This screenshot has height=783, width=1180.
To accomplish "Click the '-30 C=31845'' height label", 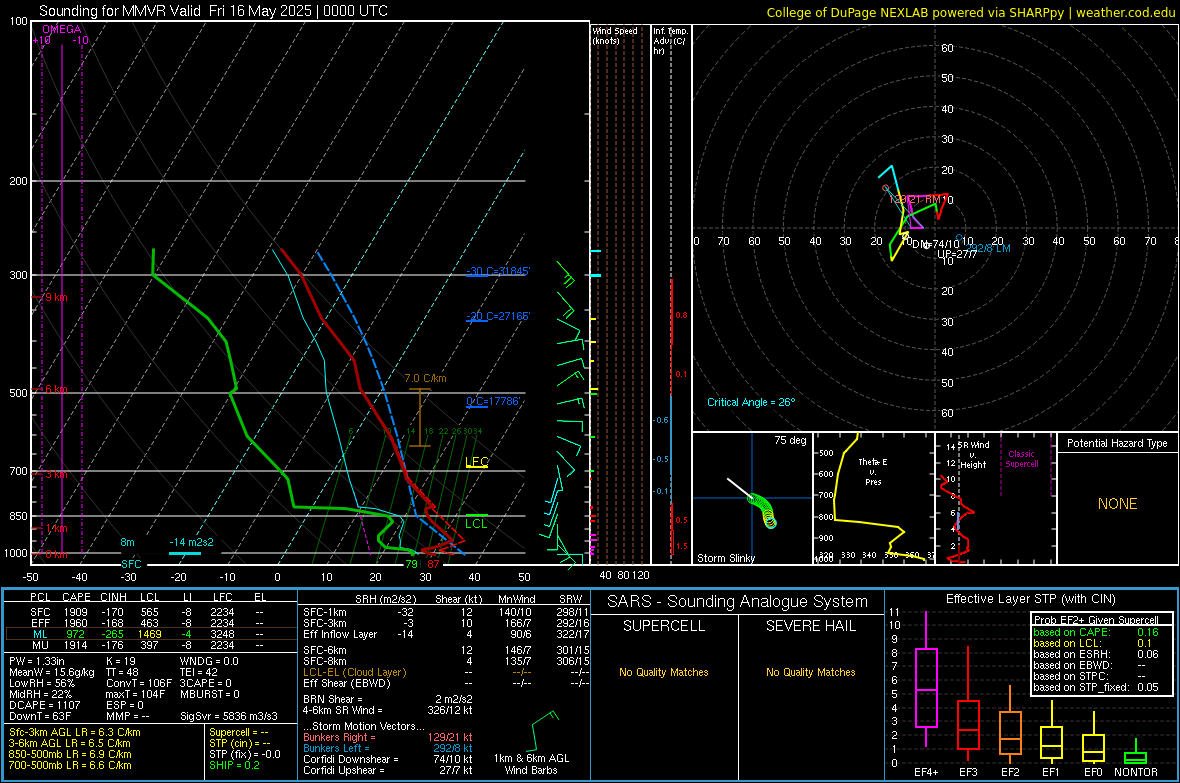I will coord(498,271).
